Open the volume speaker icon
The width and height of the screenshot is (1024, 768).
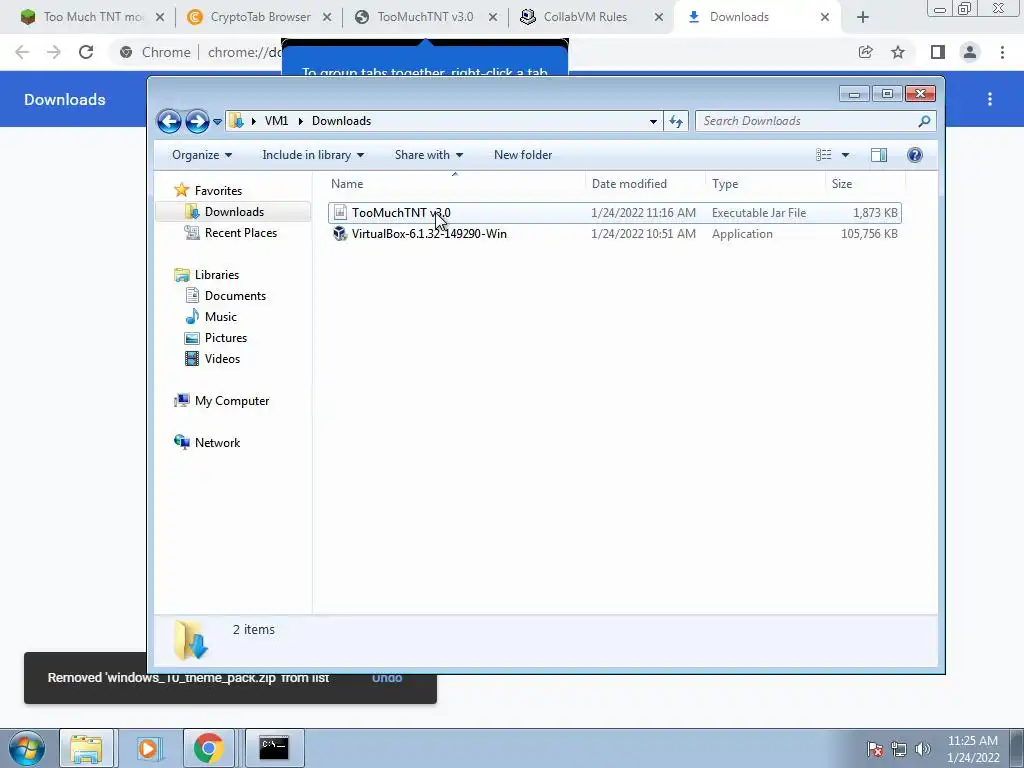click(x=922, y=749)
